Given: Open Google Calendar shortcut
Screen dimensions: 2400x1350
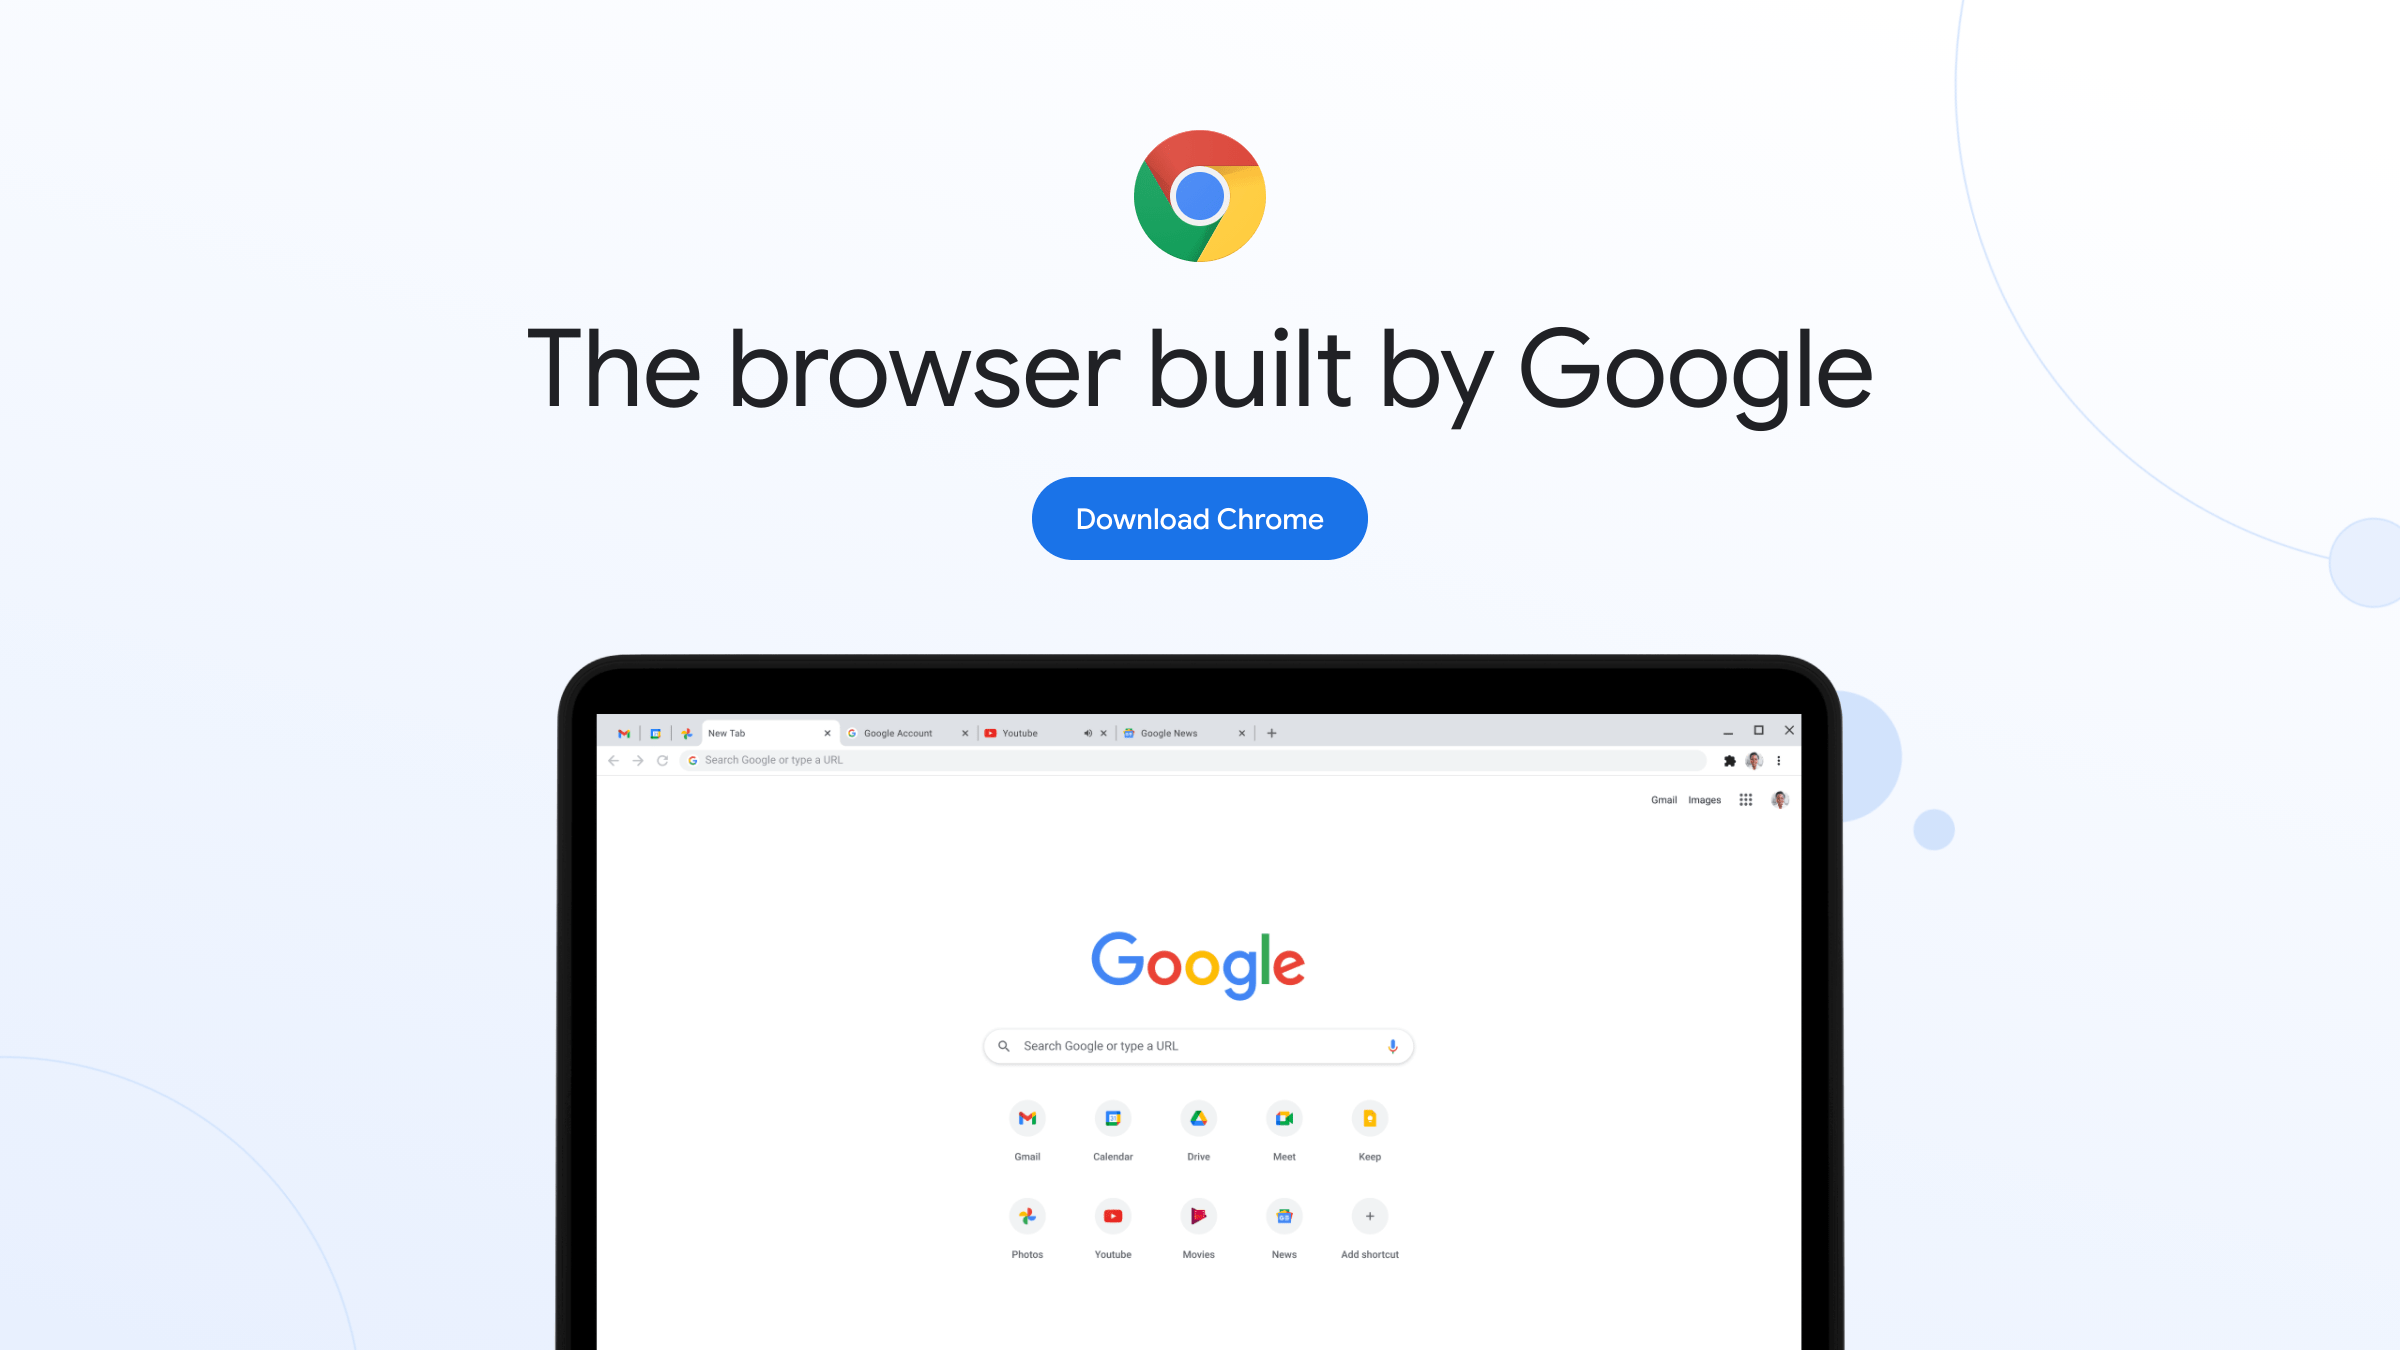Looking at the screenshot, I should (1113, 1118).
